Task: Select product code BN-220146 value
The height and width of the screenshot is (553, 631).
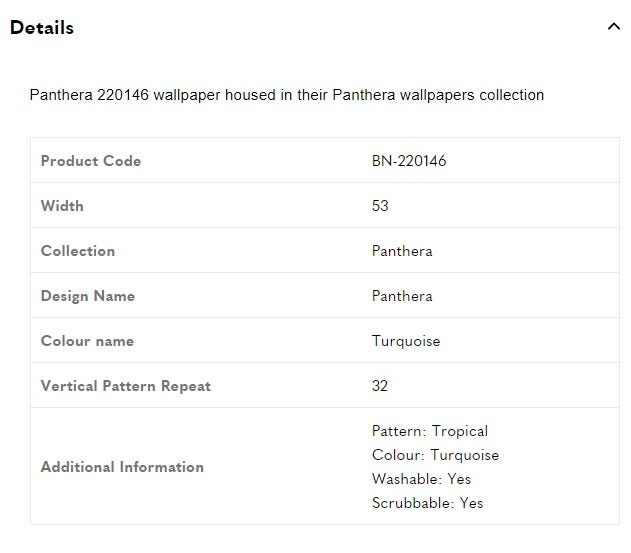Action: pos(409,161)
